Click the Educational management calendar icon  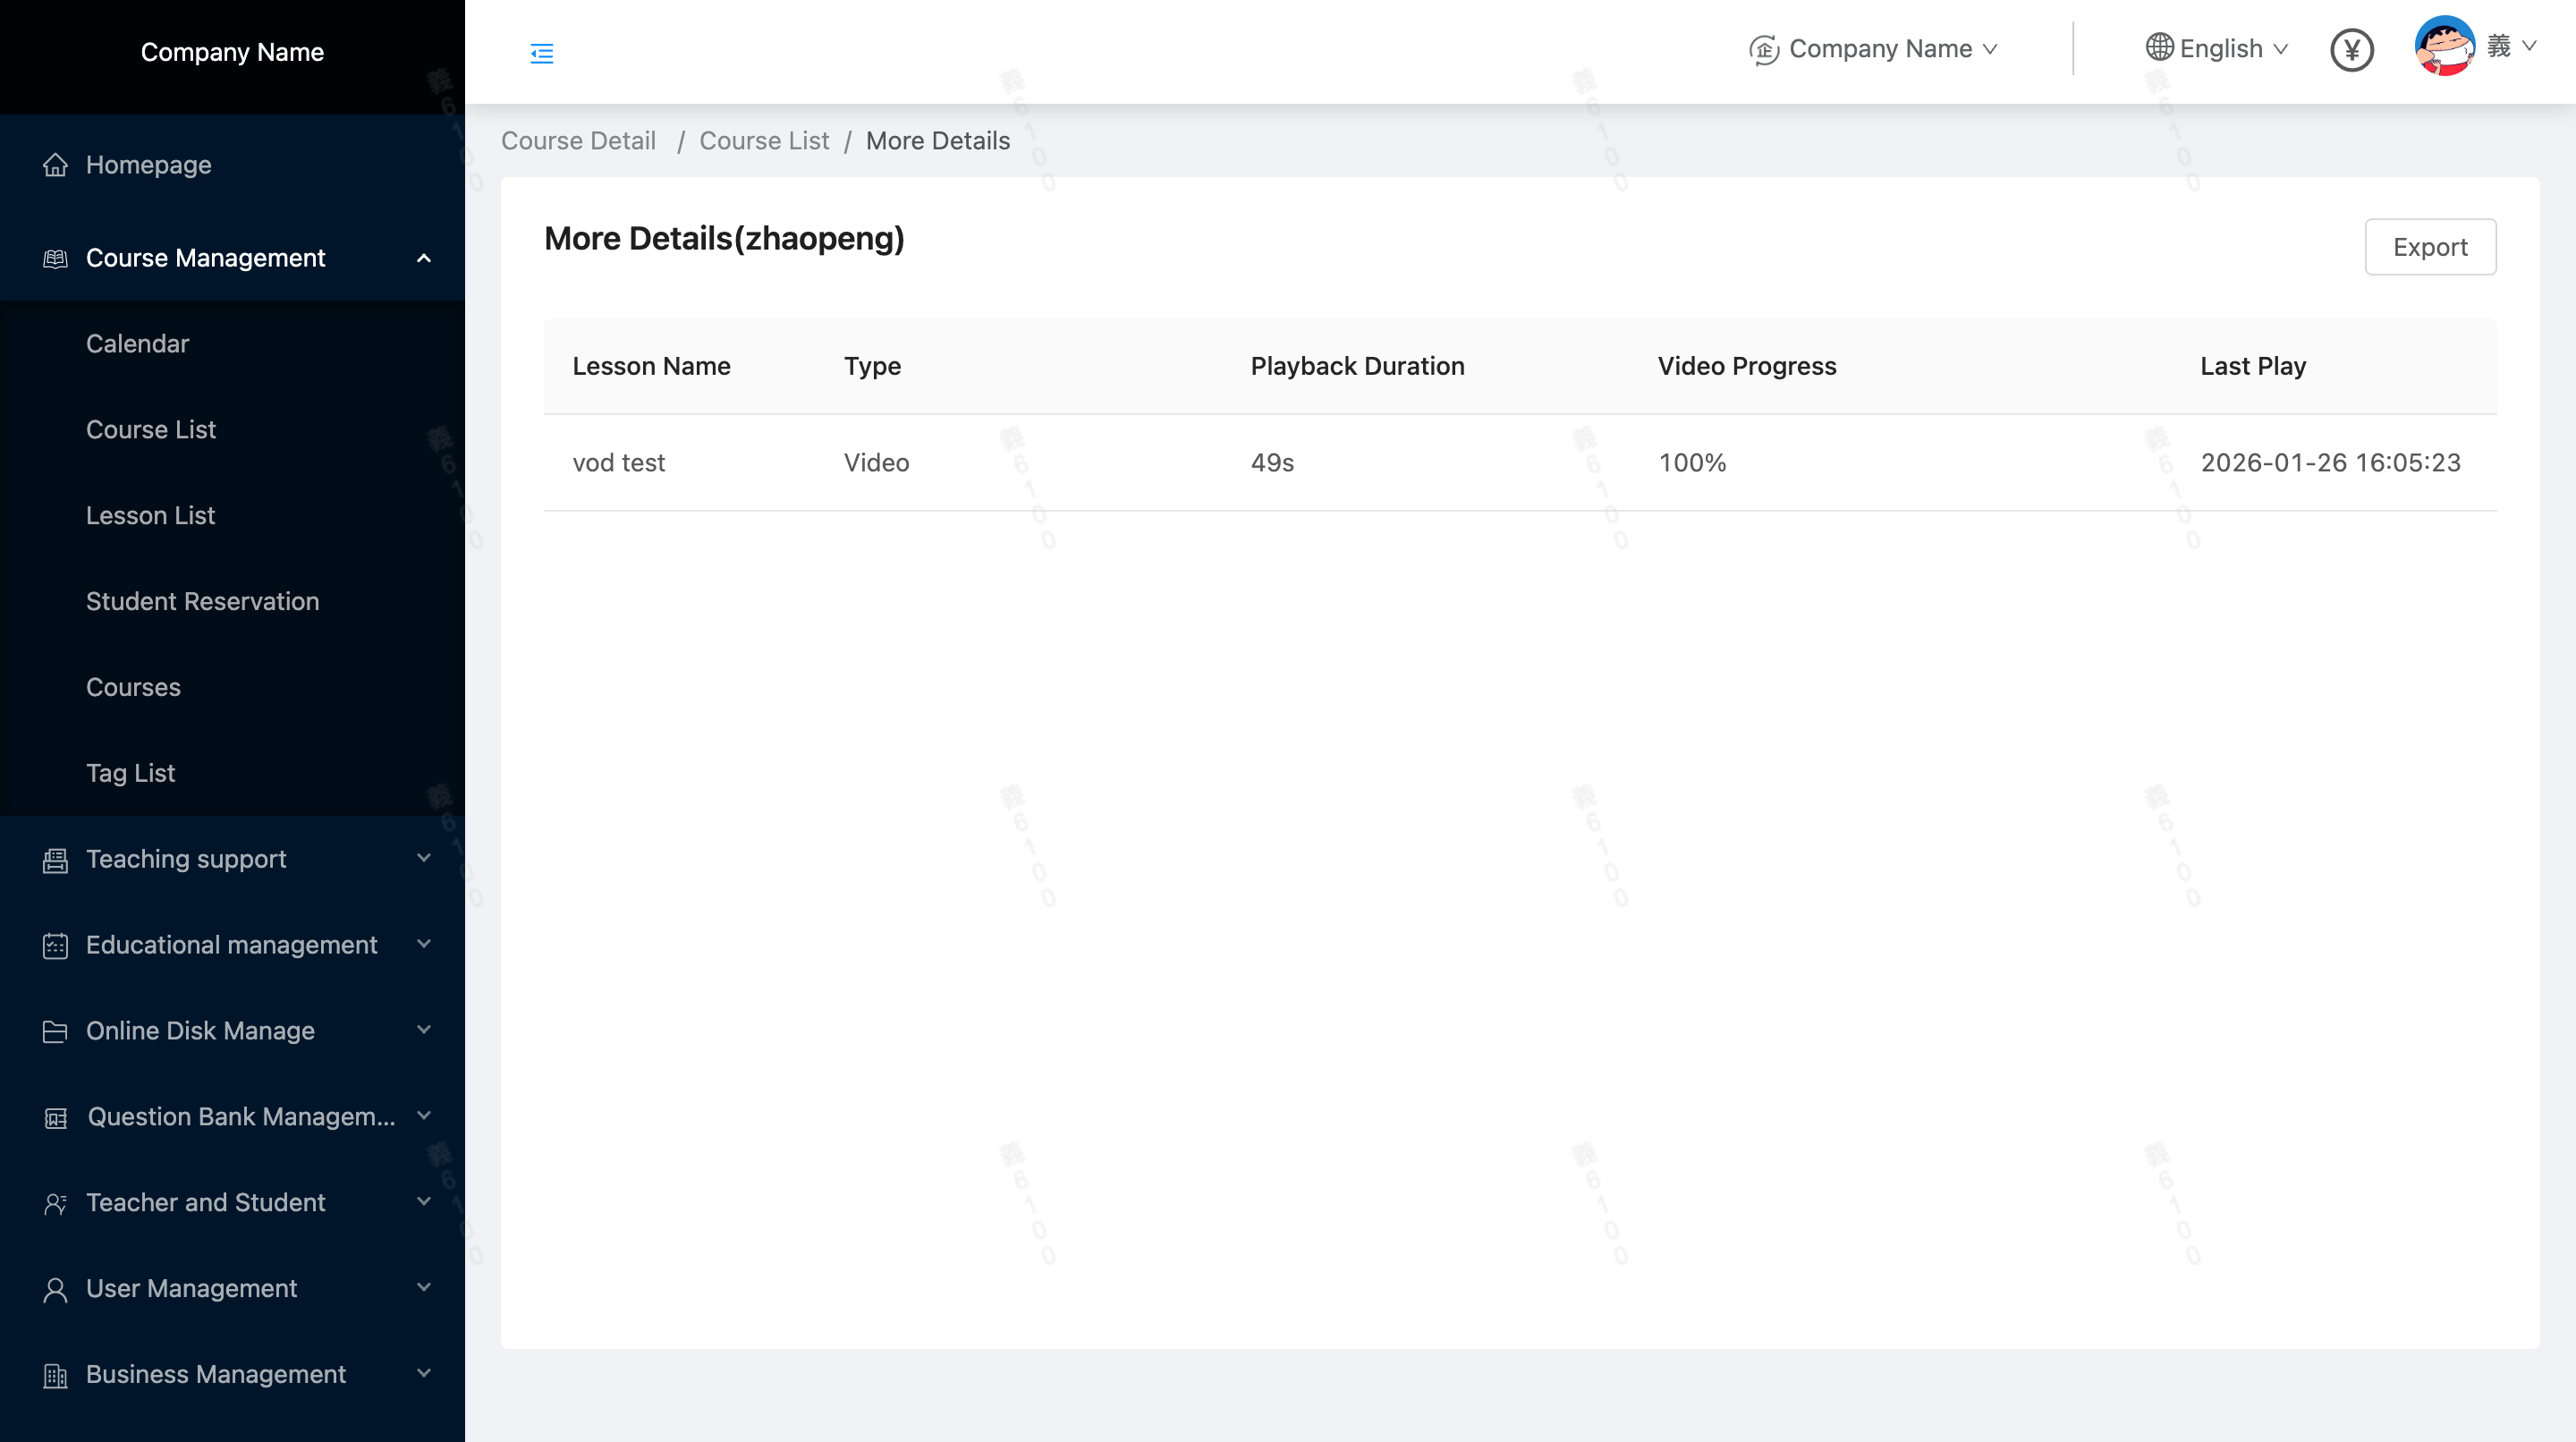(56, 945)
